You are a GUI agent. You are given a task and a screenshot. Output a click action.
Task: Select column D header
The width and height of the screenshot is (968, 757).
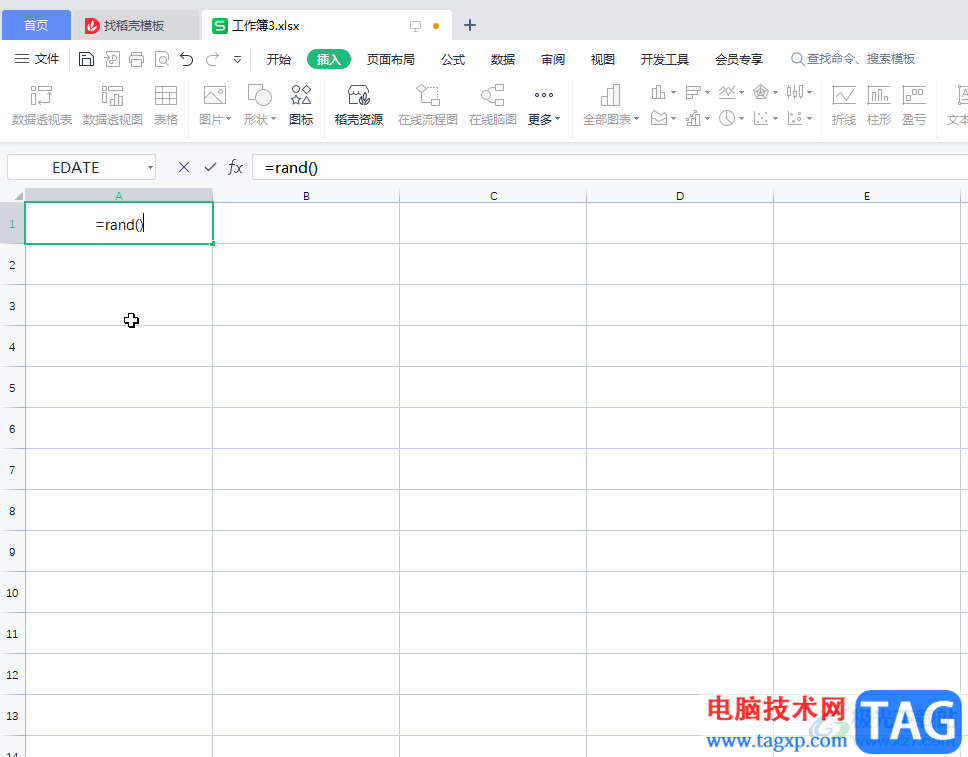click(680, 196)
